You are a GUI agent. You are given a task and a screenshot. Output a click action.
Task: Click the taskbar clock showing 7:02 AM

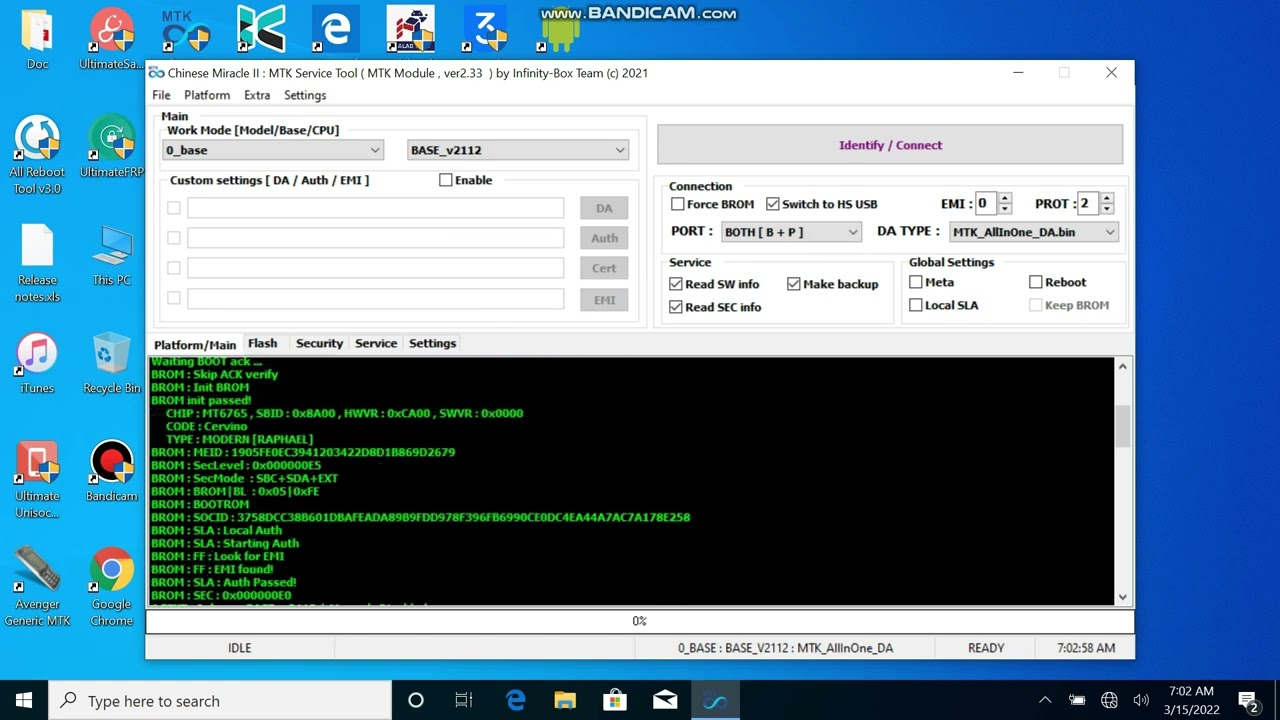tap(1191, 701)
